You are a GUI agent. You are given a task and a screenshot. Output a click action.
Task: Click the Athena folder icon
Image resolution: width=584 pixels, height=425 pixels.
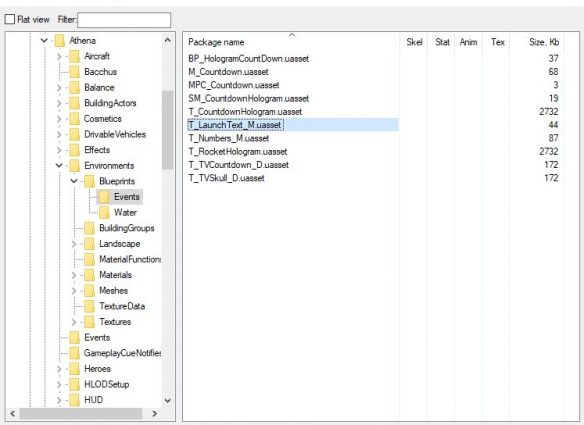(60, 41)
